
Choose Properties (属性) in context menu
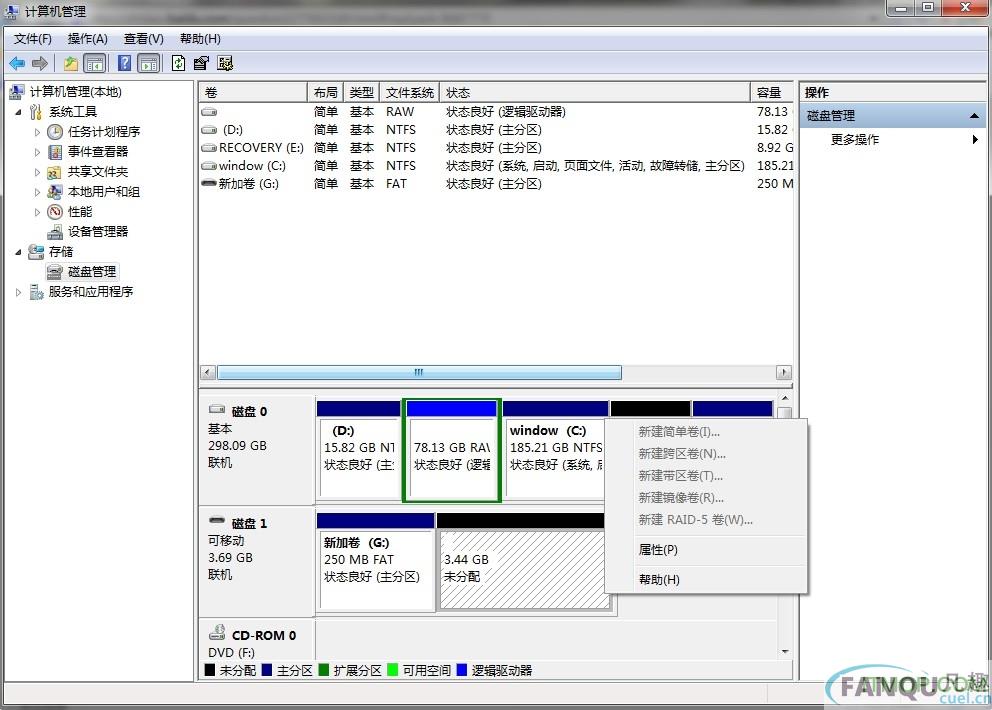pyautogui.click(x=706, y=550)
